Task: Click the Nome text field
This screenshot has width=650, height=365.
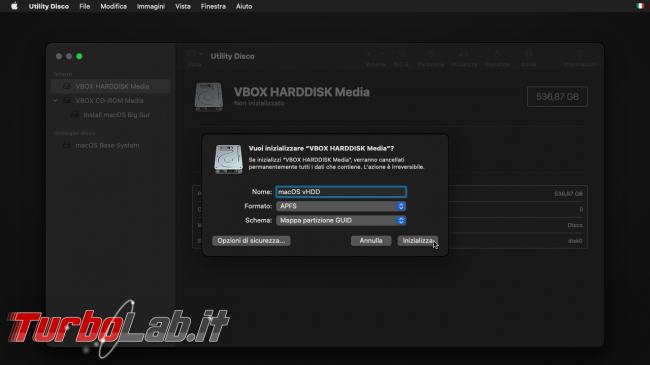Action: [341, 192]
